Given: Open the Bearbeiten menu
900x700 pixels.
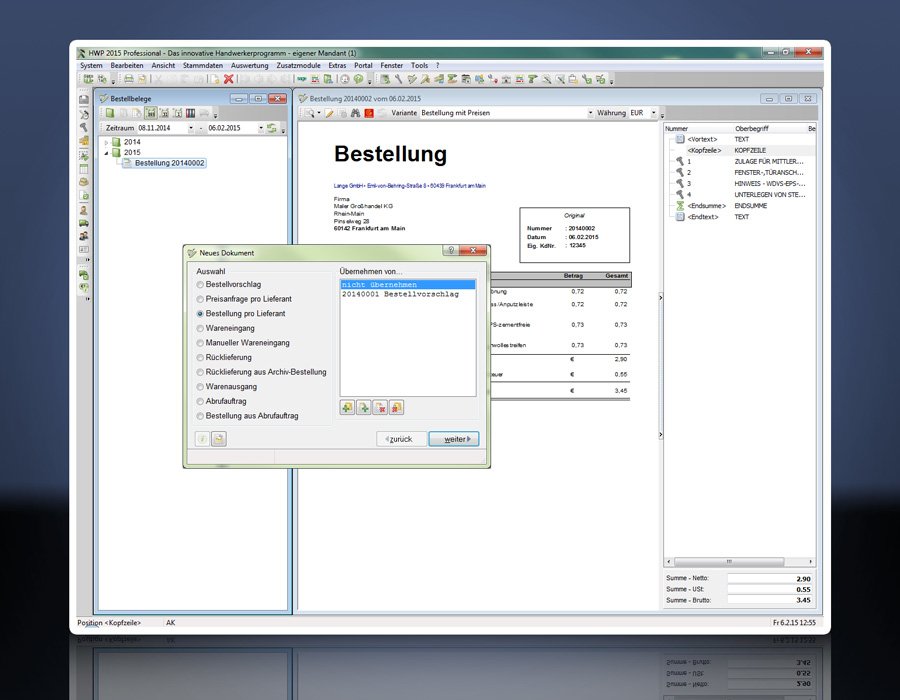Looking at the screenshot, I should coord(127,65).
